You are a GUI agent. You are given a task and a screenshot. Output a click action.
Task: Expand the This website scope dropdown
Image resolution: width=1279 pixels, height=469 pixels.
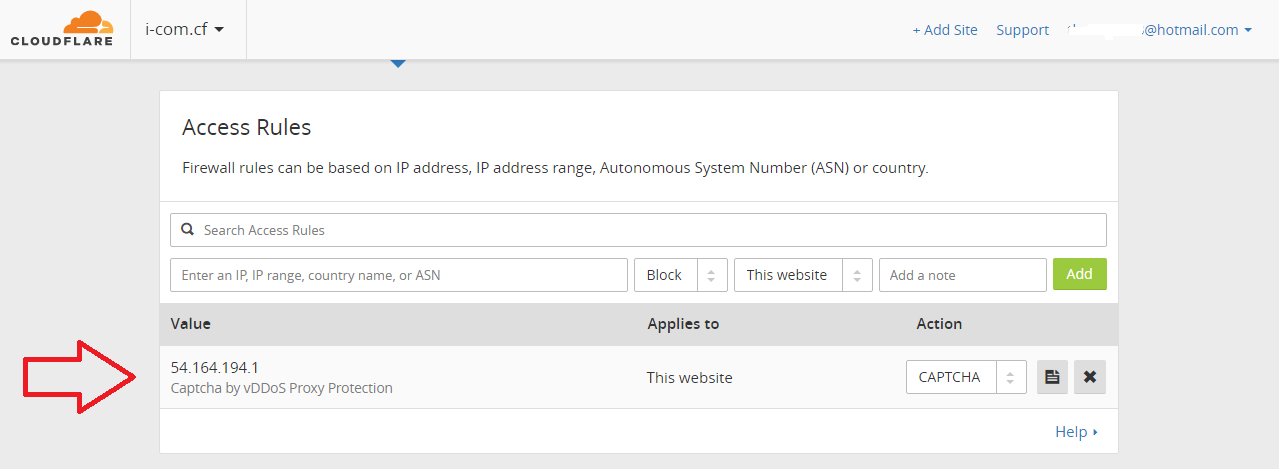pos(802,275)
